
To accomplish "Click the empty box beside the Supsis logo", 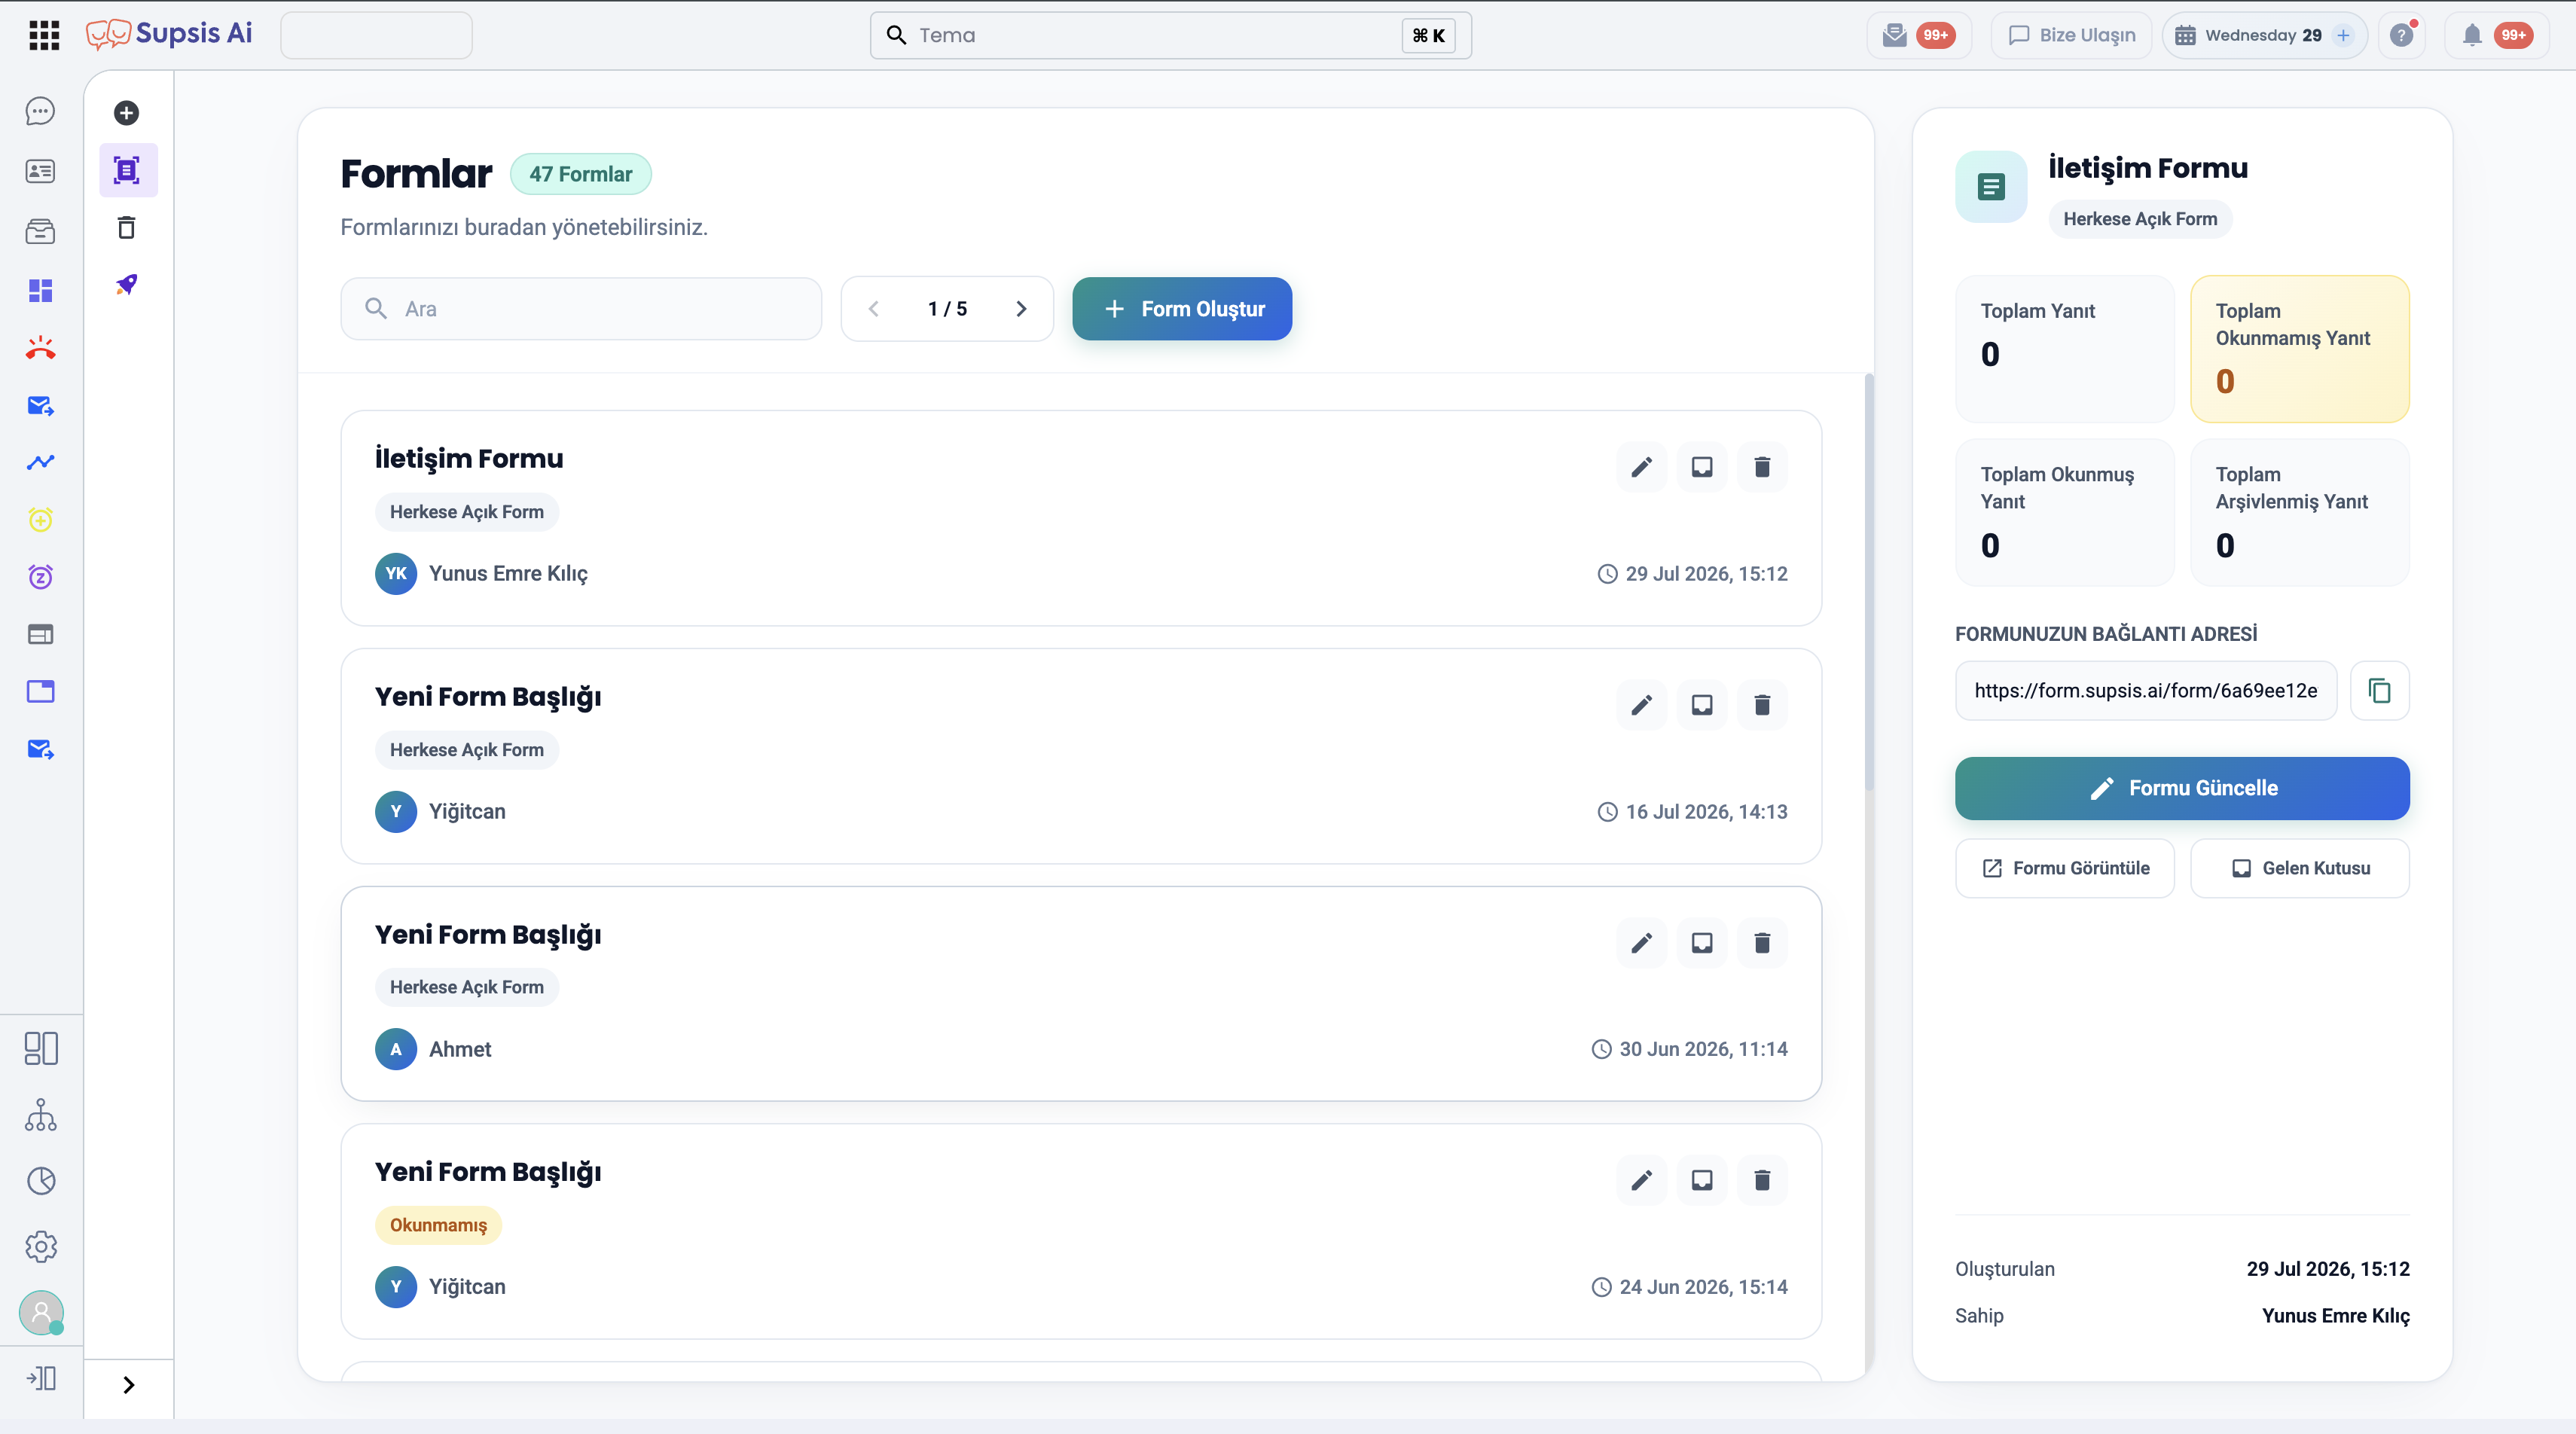I will (x=376, y=36).
